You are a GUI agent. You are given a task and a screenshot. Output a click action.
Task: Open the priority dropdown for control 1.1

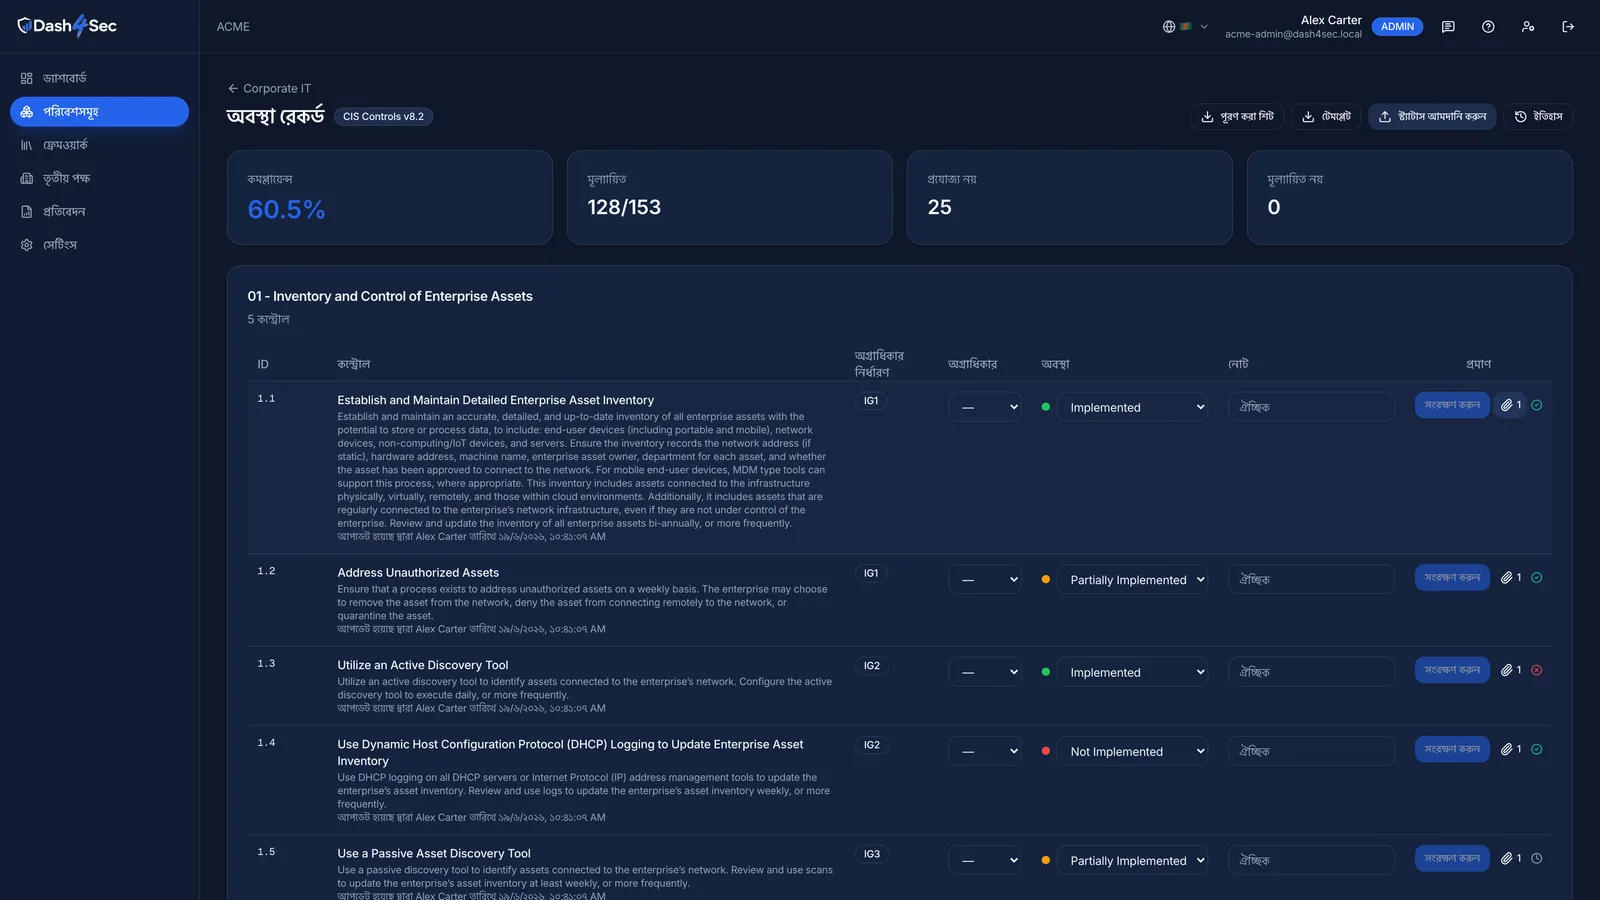coord(985,407)
